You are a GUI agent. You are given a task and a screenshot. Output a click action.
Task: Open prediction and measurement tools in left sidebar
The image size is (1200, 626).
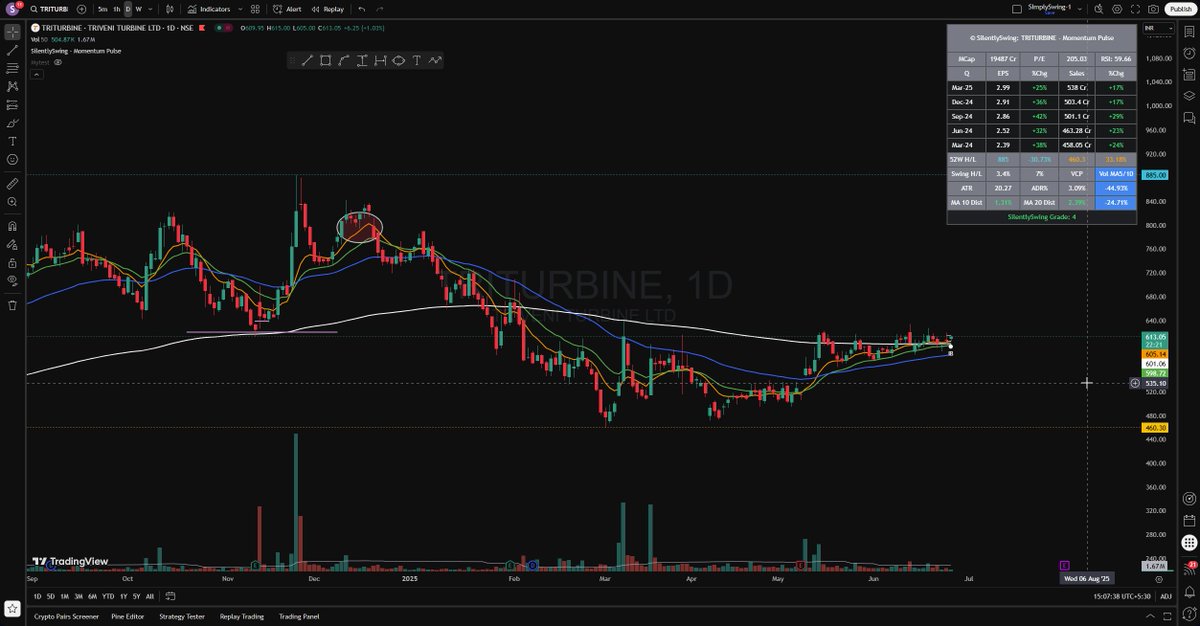pos(12,104)
